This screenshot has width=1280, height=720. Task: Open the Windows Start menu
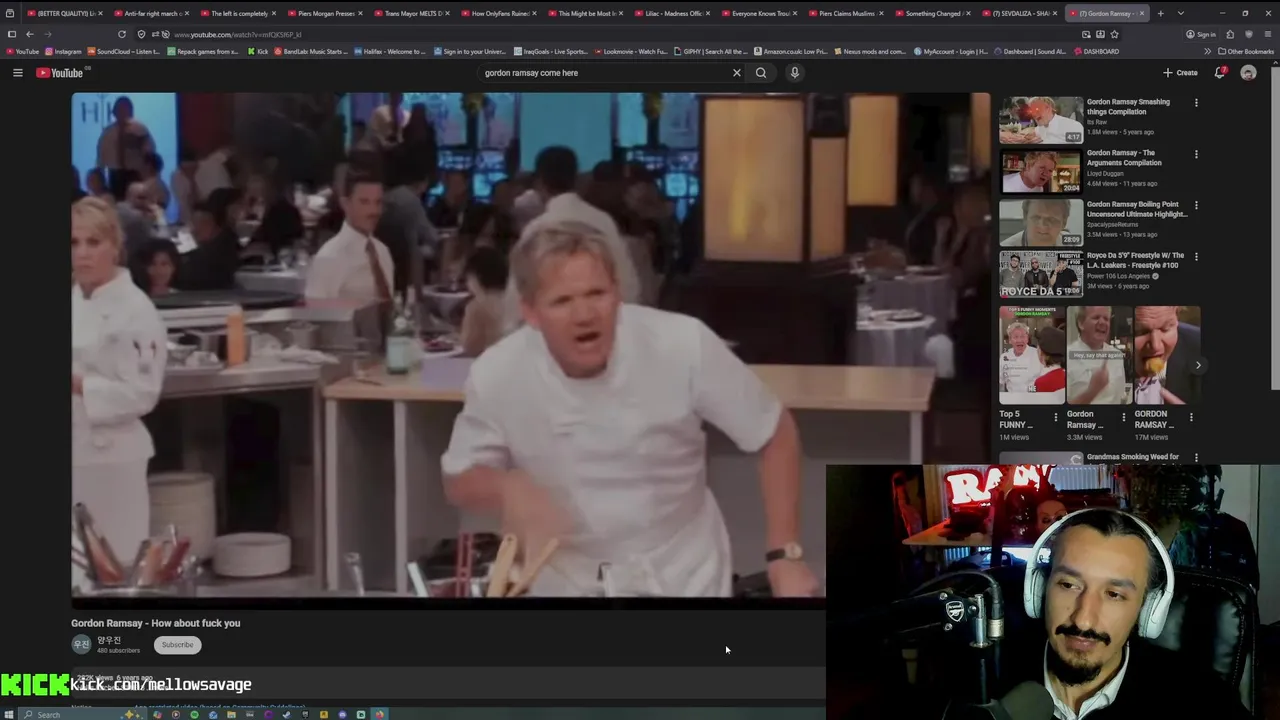click(11, 714)
